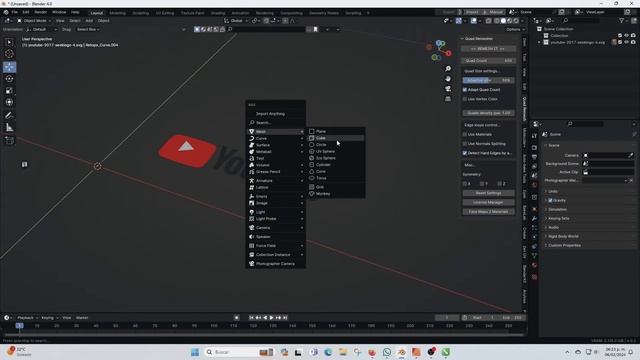Toggle the Adapt Quad Count checkbox
This screenshot has height=360, width=640.
point(465,89)
